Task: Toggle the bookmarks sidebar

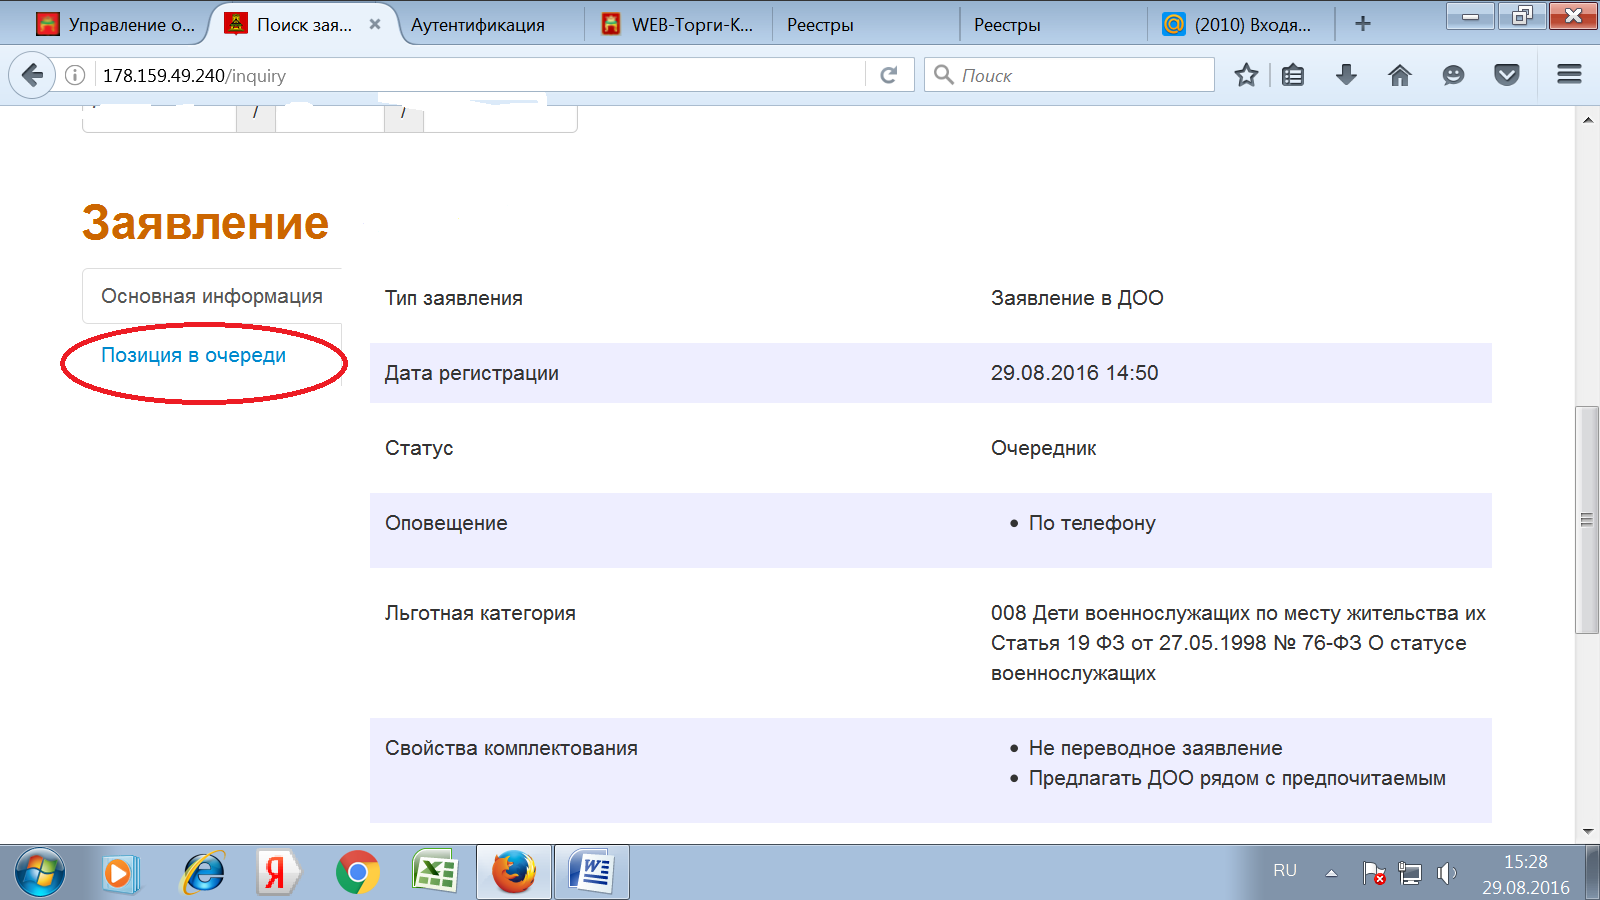Action: pyautogui.click(x=1293, y=75)
